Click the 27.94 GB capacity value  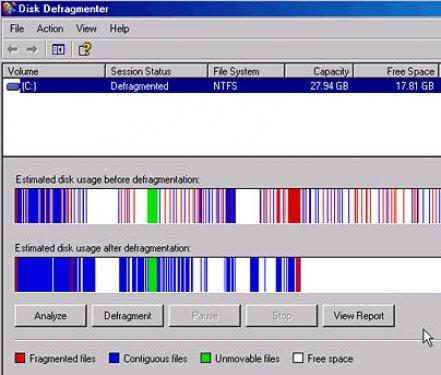pyautogui.click(x=329, y=86)
